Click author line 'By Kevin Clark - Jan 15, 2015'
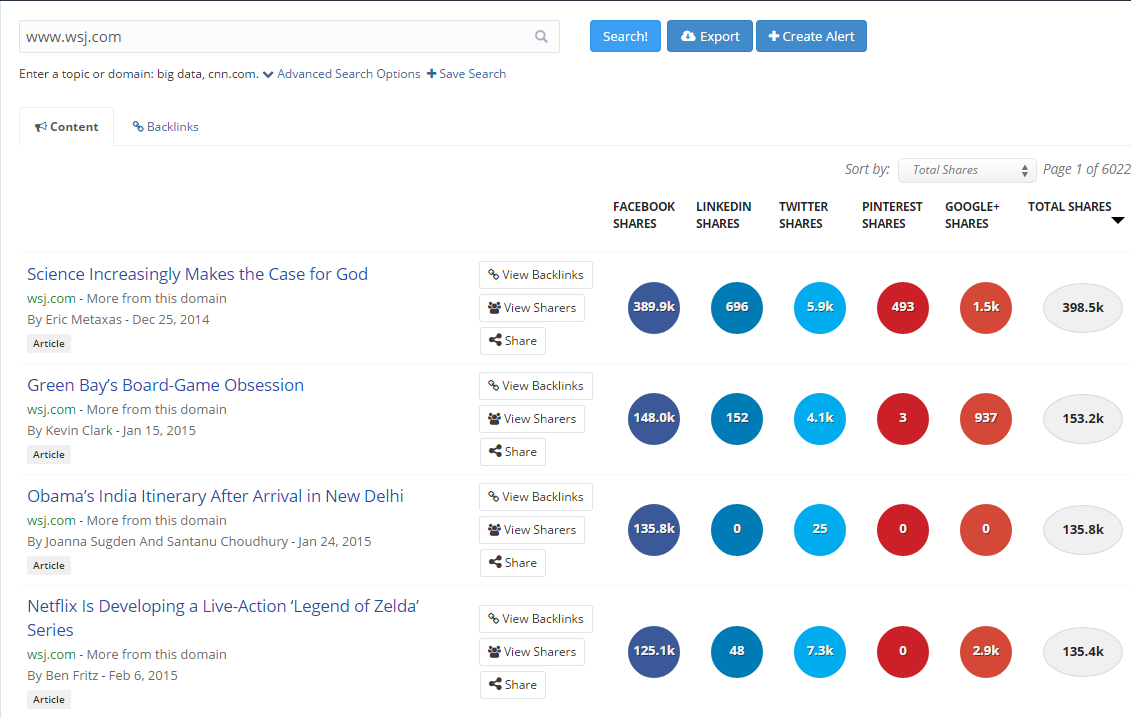Viewport: 1131px width, 718px height. tap(112, 431)
